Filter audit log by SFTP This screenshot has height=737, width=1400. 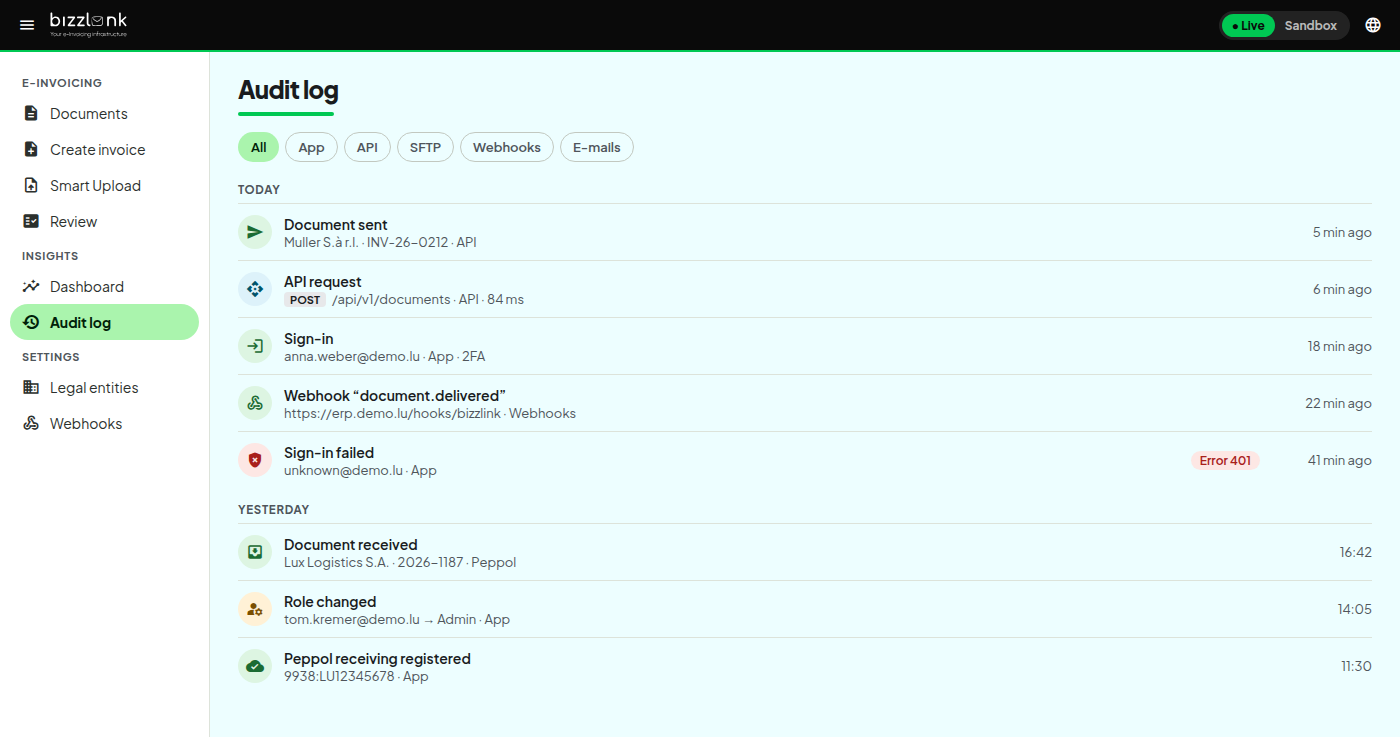(425, 148)
